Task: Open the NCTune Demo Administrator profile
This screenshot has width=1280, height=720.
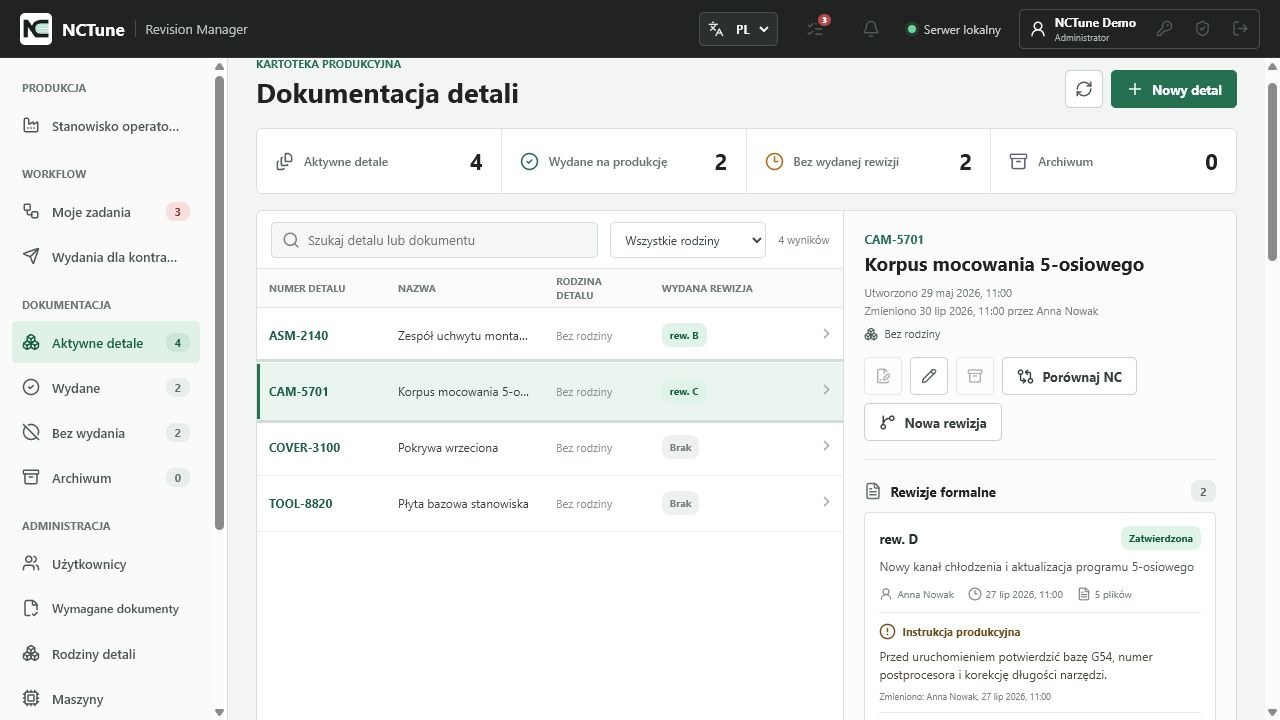Action: (x=1094, y=29)
